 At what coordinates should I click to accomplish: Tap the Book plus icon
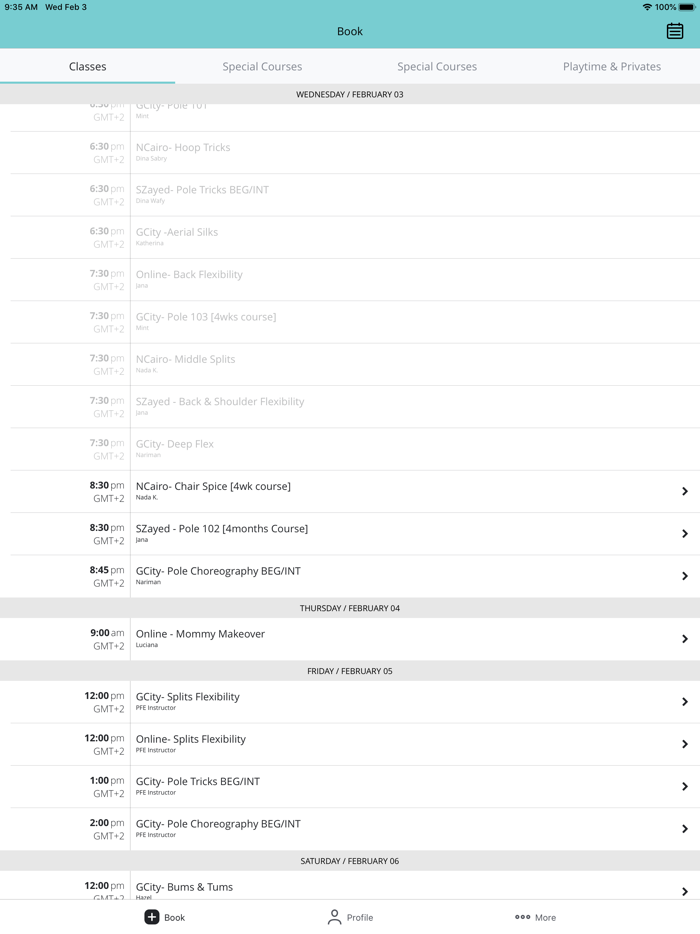coord(152,917)
